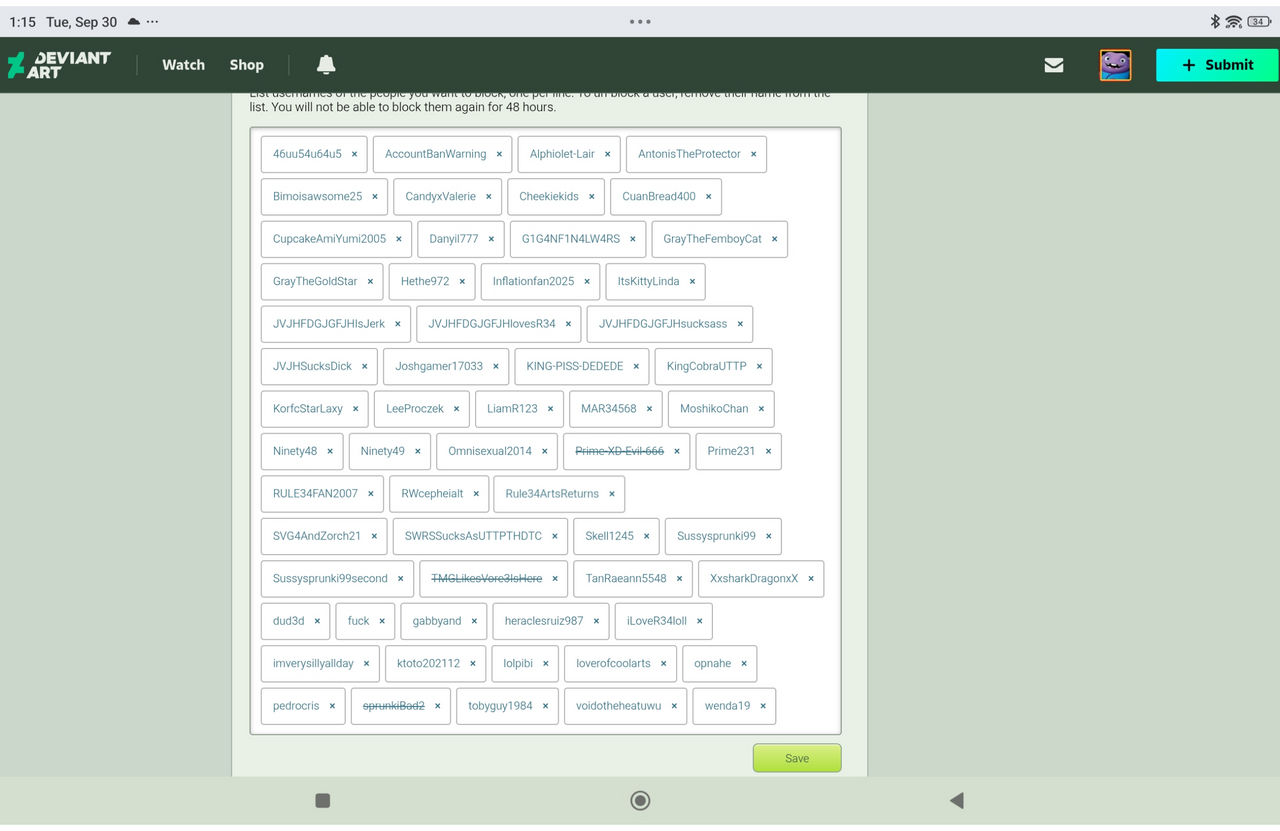Remove 46uu54u64u5 from the block list
The height and width of the screenshot is (831, 1280).
pyautogui.click(x=354, y=154)
